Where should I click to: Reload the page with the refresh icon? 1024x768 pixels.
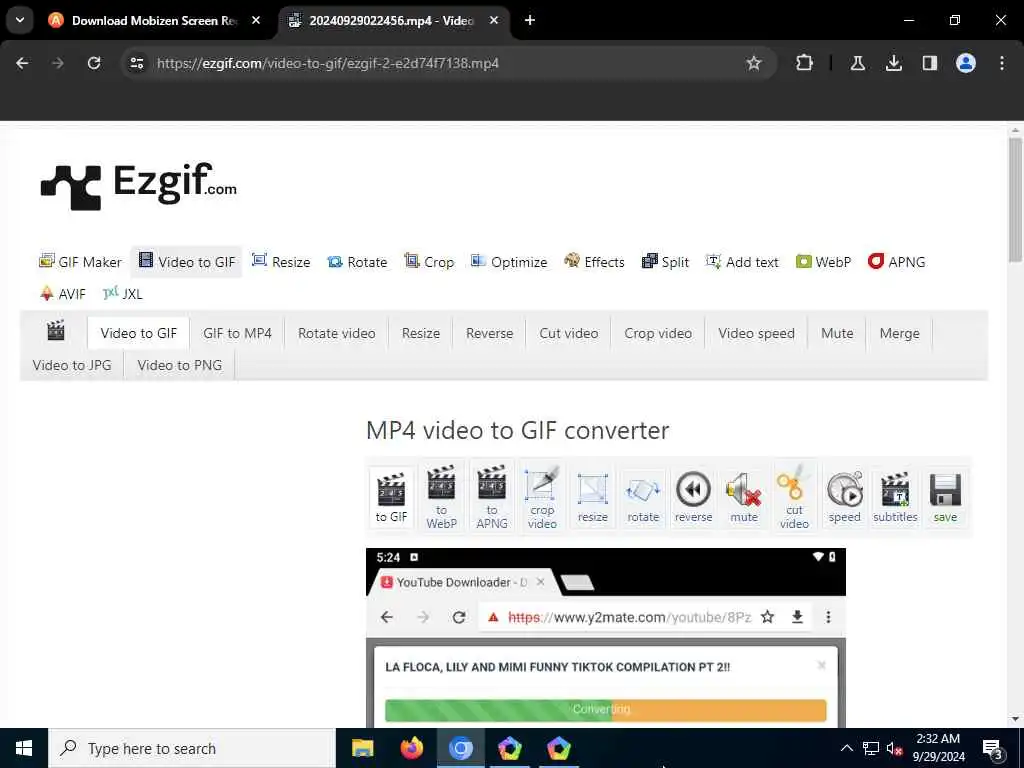tap(94, 63)
